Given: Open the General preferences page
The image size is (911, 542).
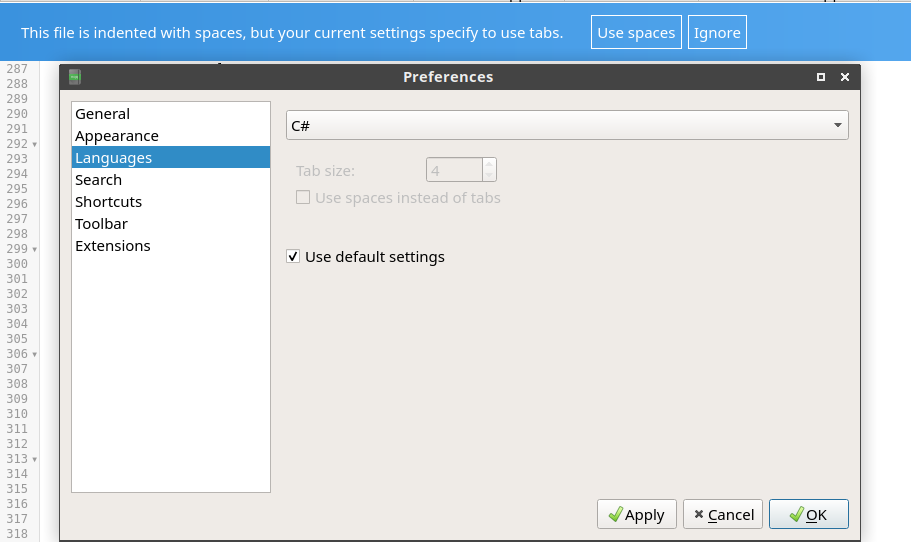Looking at the screenshot, I should coord(171,114).
